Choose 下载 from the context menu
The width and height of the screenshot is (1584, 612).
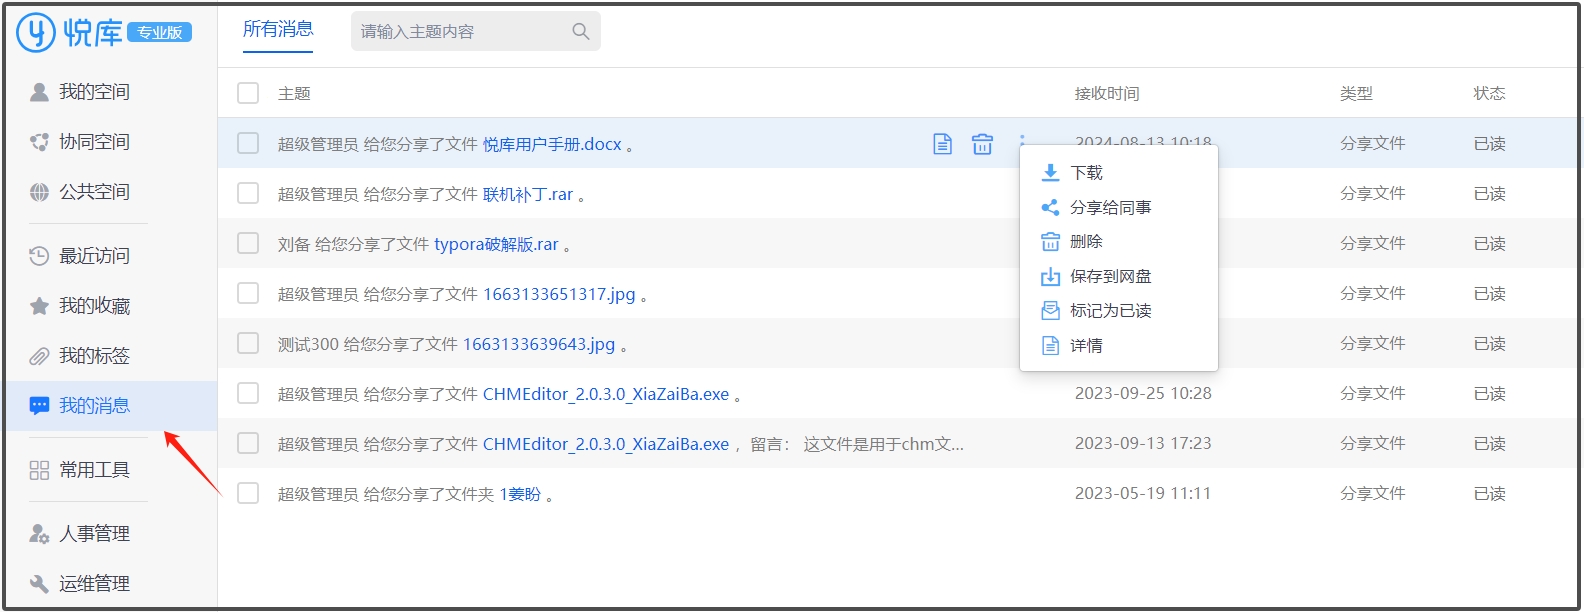click(x=1086, y=173)
